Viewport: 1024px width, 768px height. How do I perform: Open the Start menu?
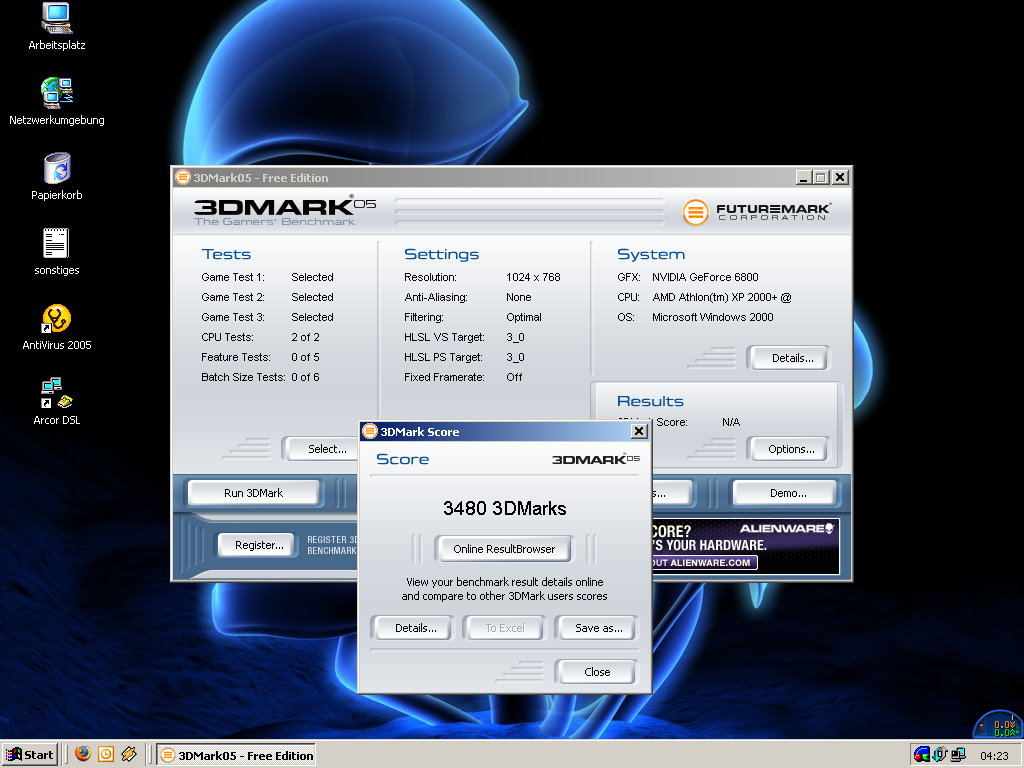point(29,754)
